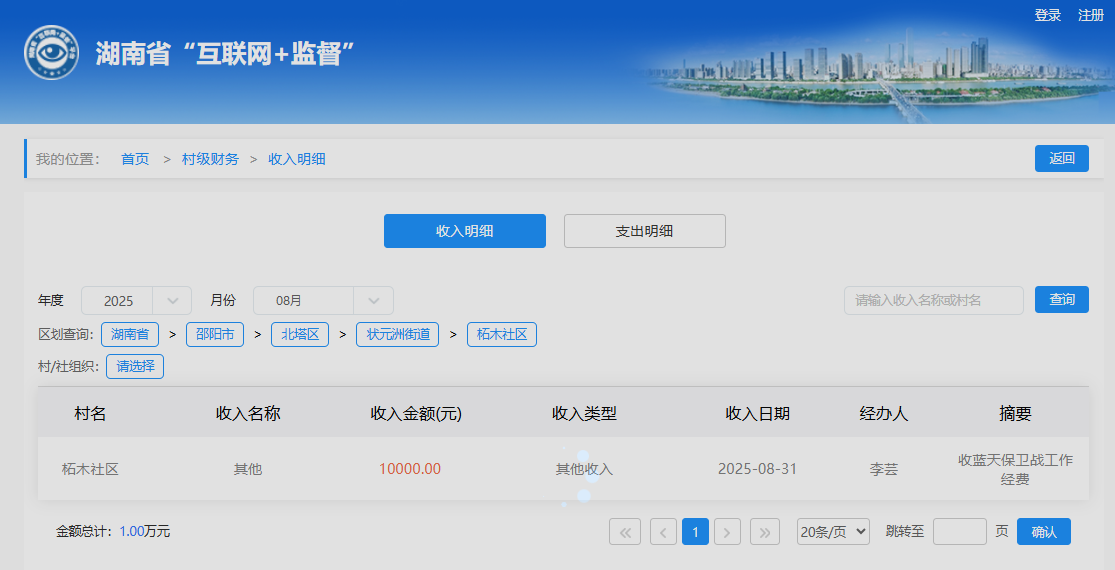
Task: Switch to the 支出明细 tab
Action: [x=645, y=231]
